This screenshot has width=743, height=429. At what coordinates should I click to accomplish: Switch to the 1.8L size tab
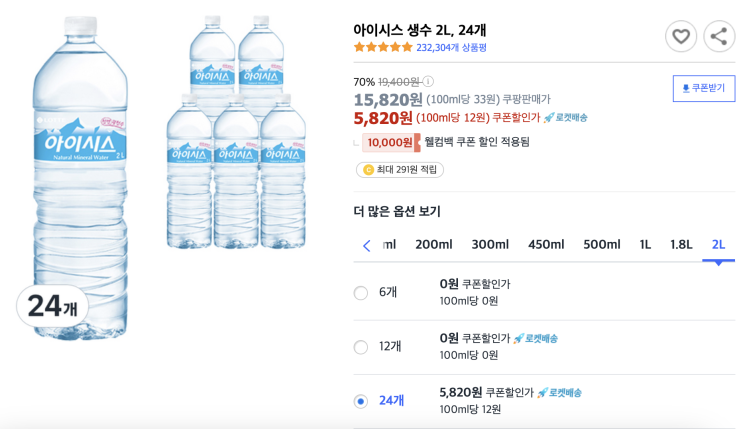tap(681, 245)
